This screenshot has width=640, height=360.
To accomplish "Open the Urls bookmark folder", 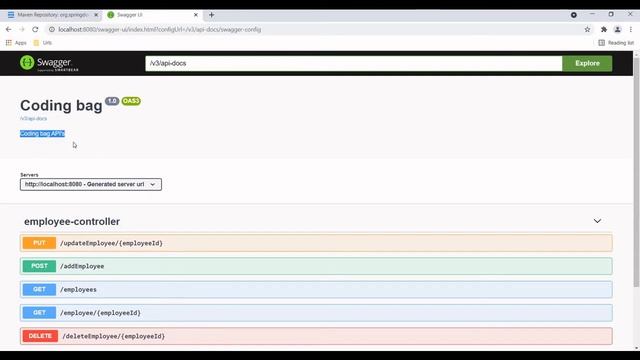I will (43, 42).
